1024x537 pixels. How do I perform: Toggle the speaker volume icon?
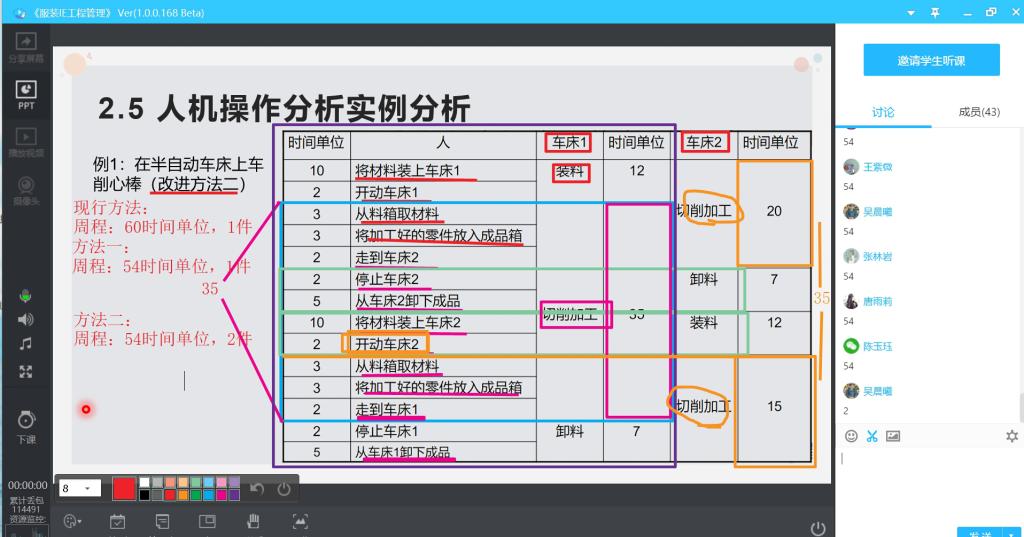pyautogui.click(x=26, y=319)
